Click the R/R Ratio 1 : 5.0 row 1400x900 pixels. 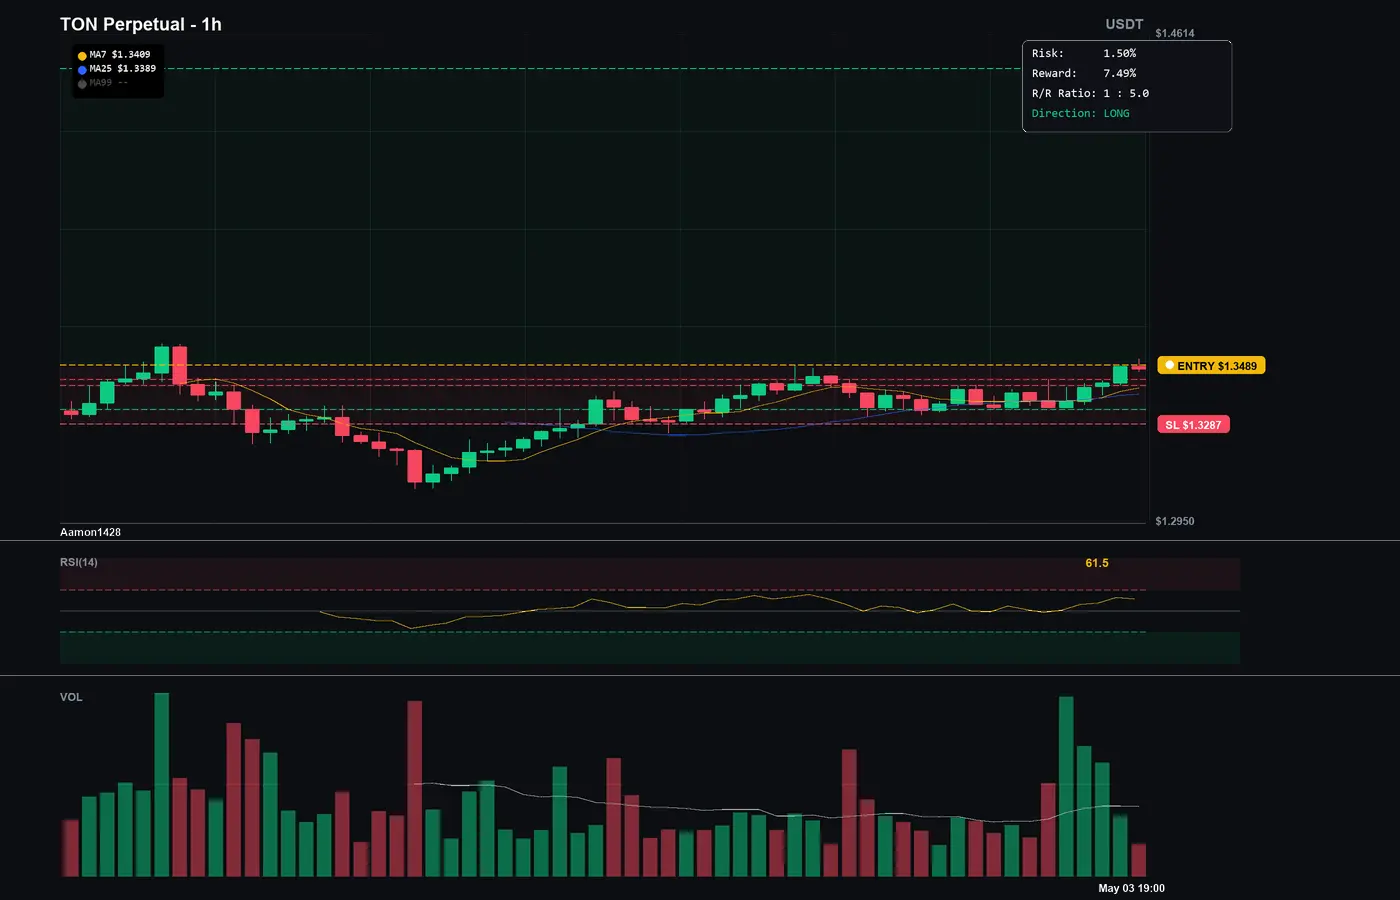coord(1091,93)
